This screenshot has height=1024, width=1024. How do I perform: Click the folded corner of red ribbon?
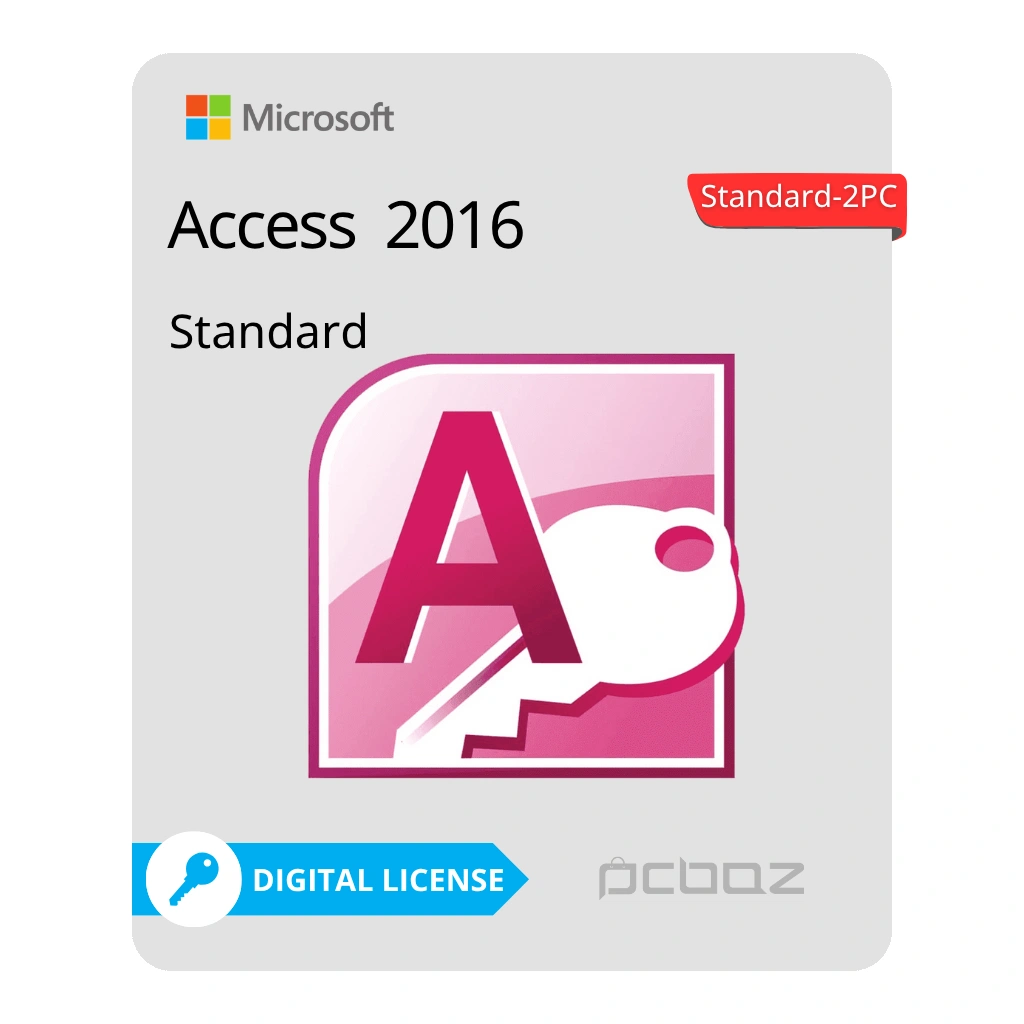click(x=899, y=233)
